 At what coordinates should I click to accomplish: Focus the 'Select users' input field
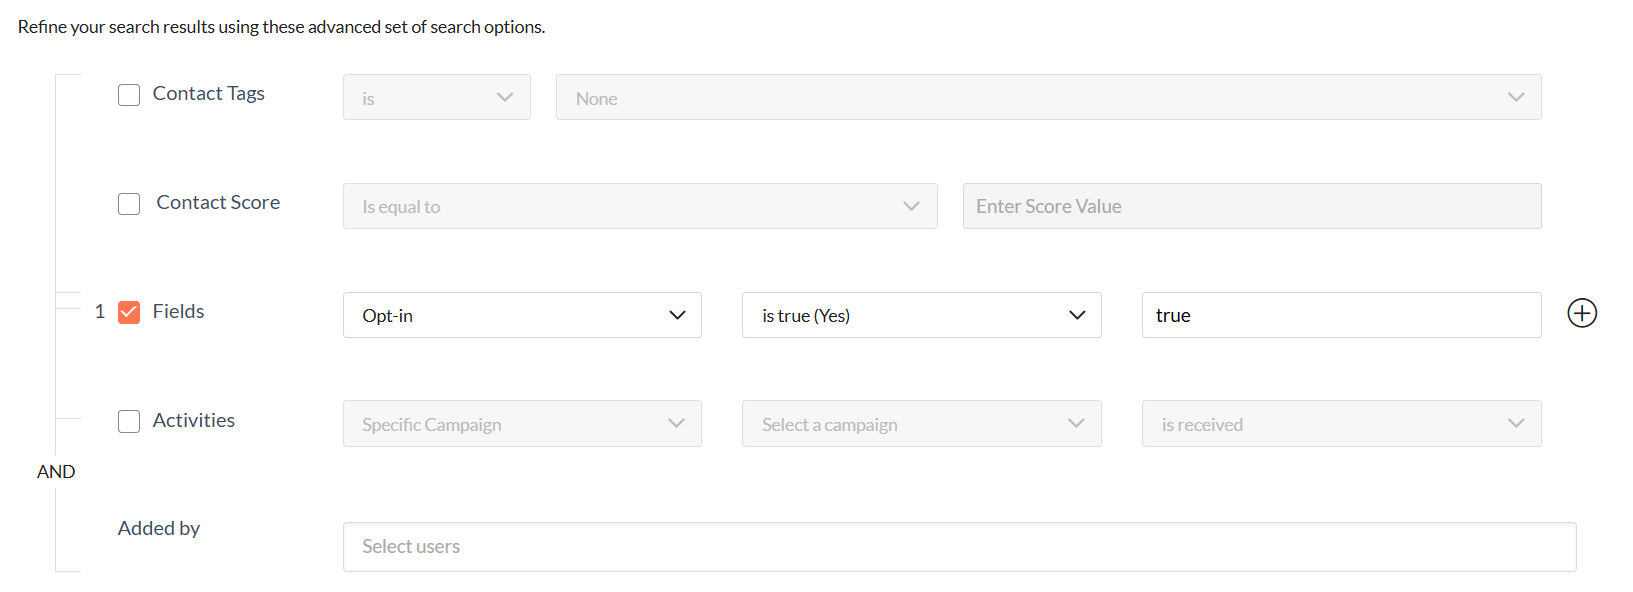(x=958, y=547)
